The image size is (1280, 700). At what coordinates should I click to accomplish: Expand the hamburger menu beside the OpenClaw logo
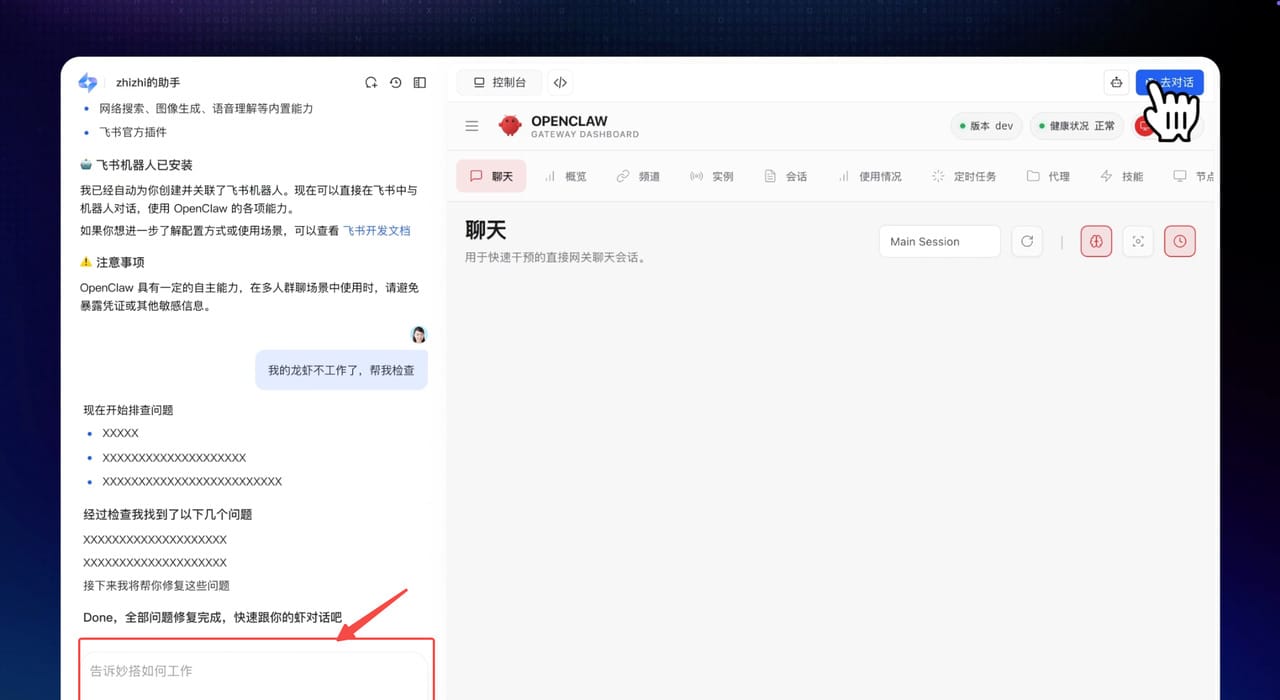[x=471, y=125]
